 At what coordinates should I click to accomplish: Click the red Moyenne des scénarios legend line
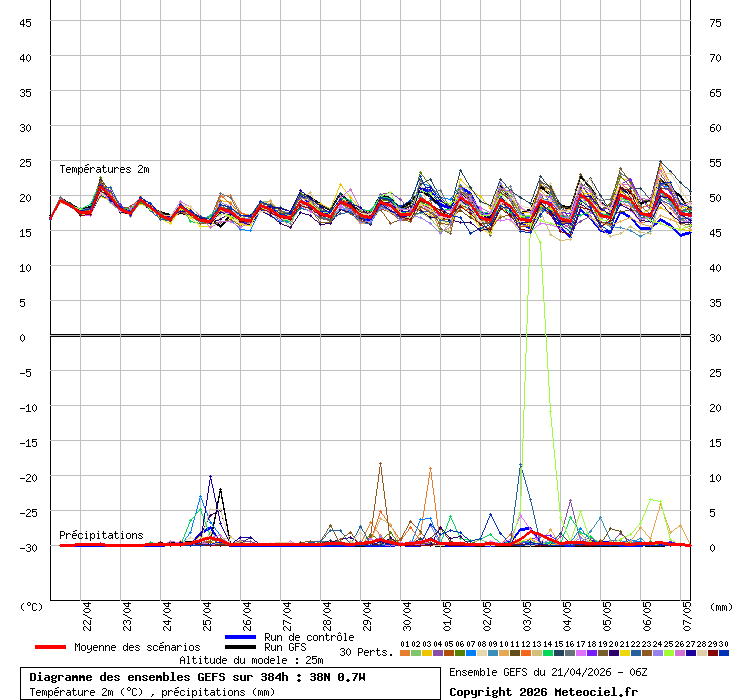[x=52, y=647]
